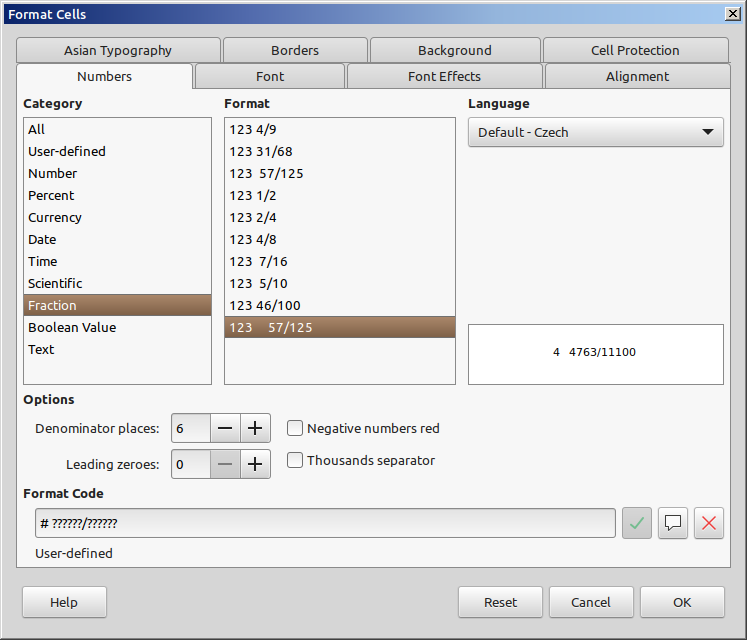Select the Currency category
Viewport: 747px width, 640px height.
117,217
